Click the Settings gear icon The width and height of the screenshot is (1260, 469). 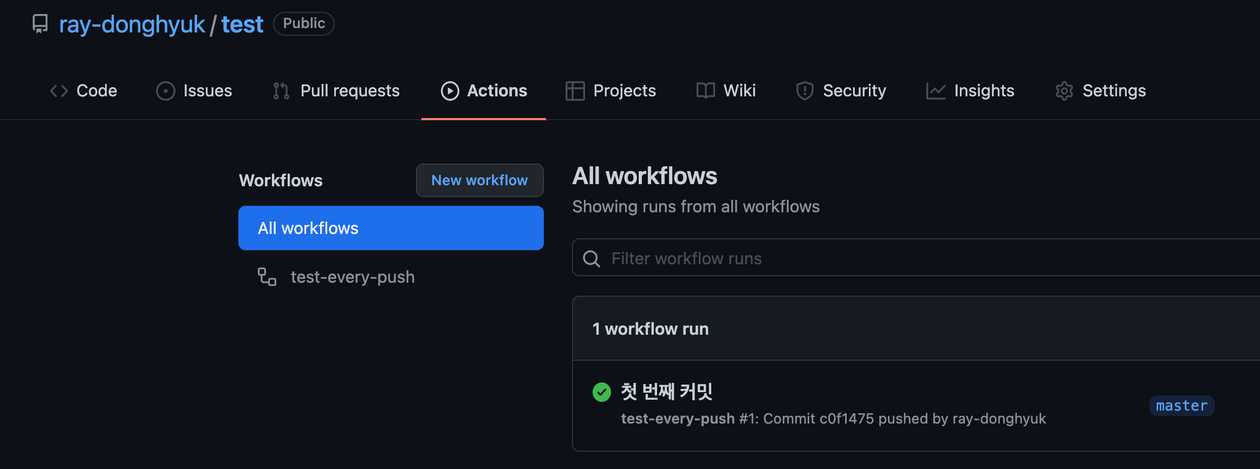(1064, 91)
